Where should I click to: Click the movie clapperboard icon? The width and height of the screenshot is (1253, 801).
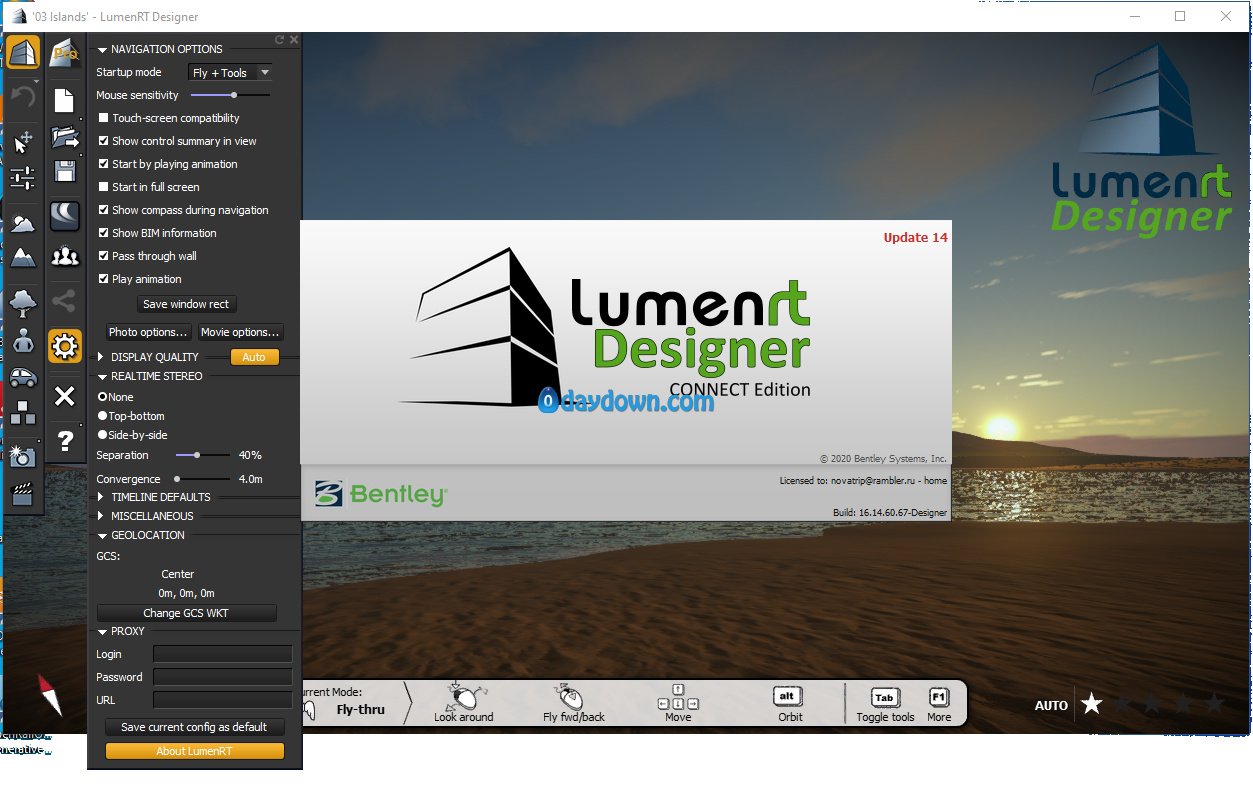(x=22, y=493)
